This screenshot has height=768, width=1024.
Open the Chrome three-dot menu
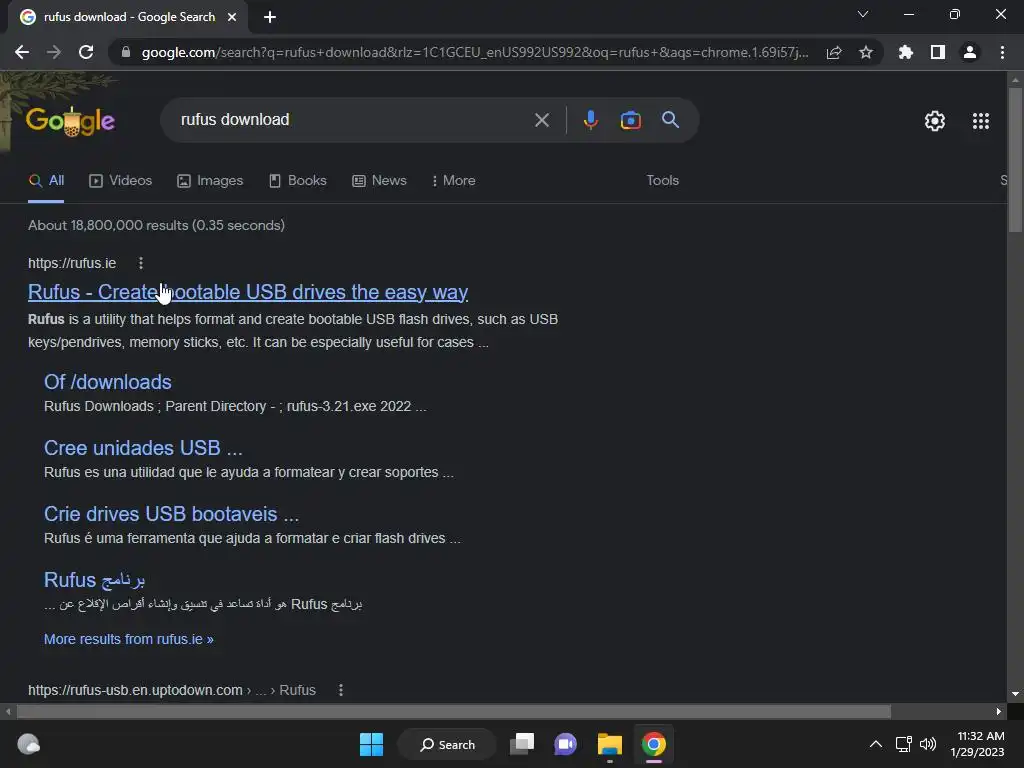tap(1002, 52)
